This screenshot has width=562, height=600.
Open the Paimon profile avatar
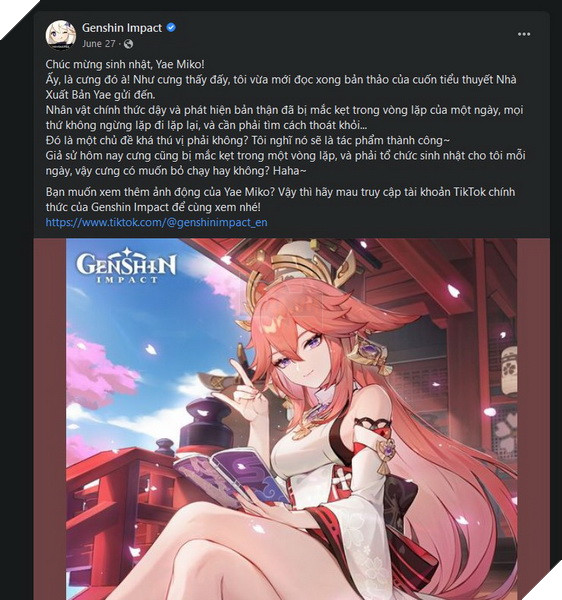(60, 35)
